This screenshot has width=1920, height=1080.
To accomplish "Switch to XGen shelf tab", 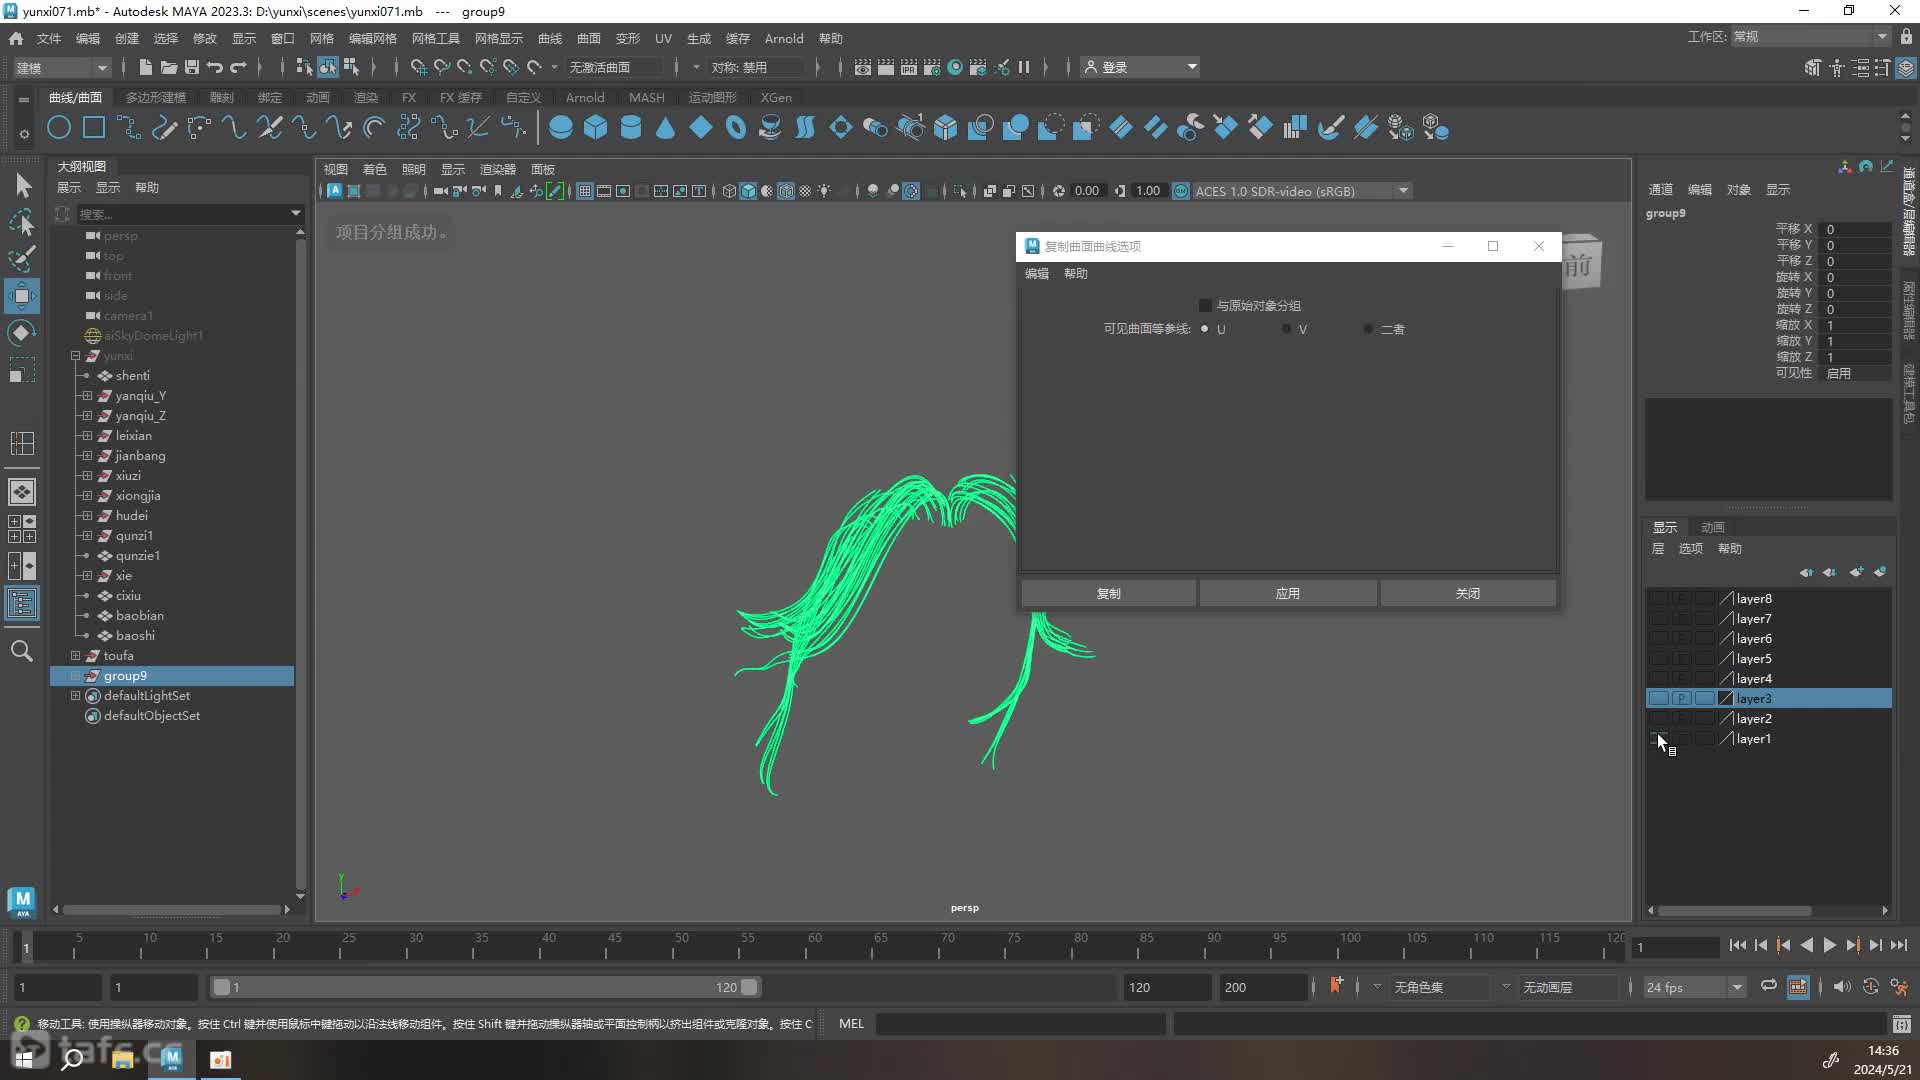I will point(776,97).
